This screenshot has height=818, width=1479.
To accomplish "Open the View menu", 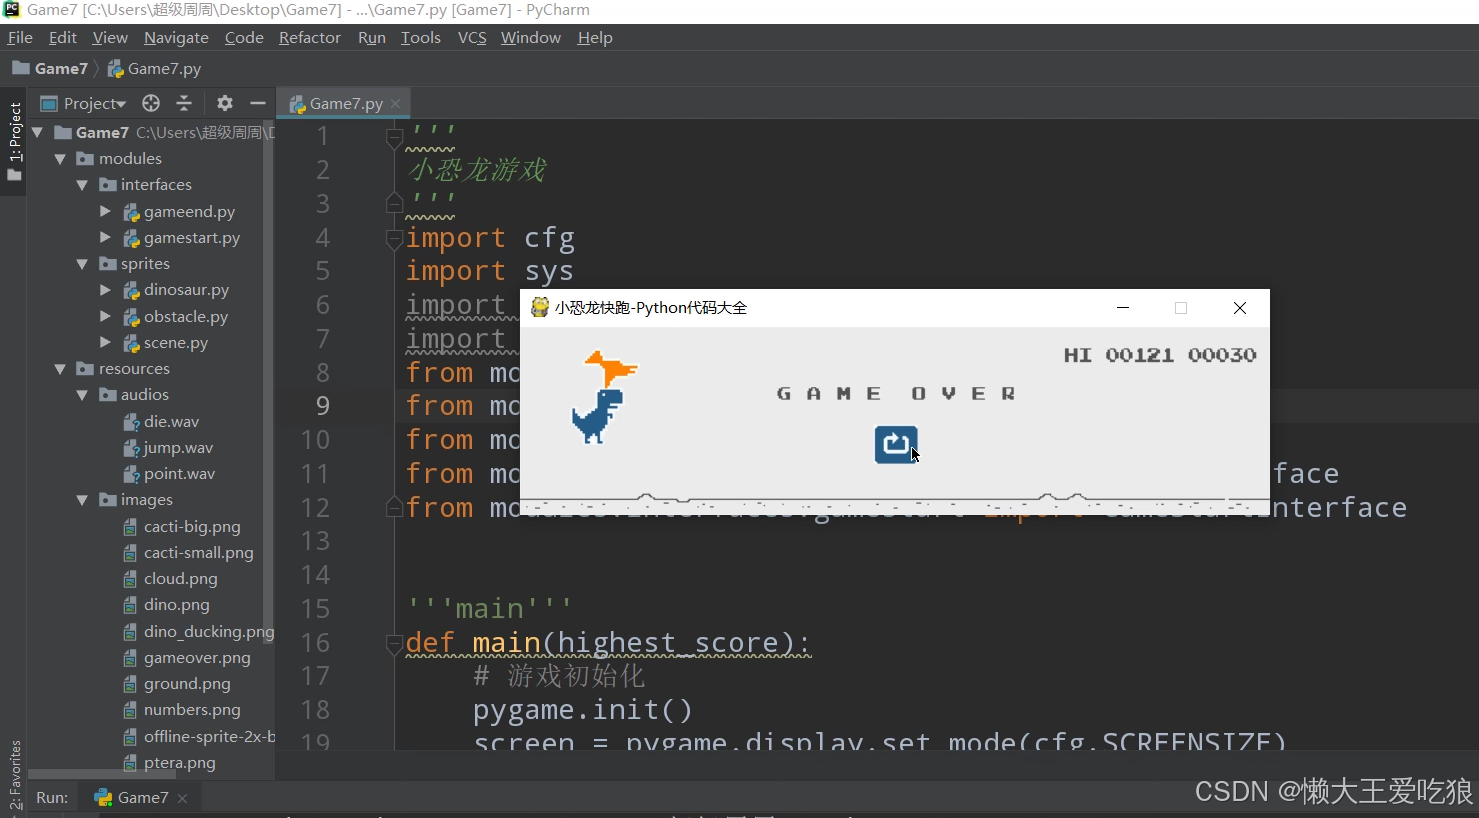I will click(x=110, y=37).
